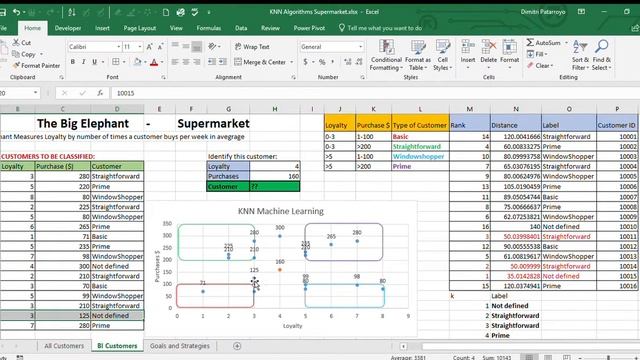640x360 pixels.
Task: Decrease font size with smaller A icon
Action: 160,47
